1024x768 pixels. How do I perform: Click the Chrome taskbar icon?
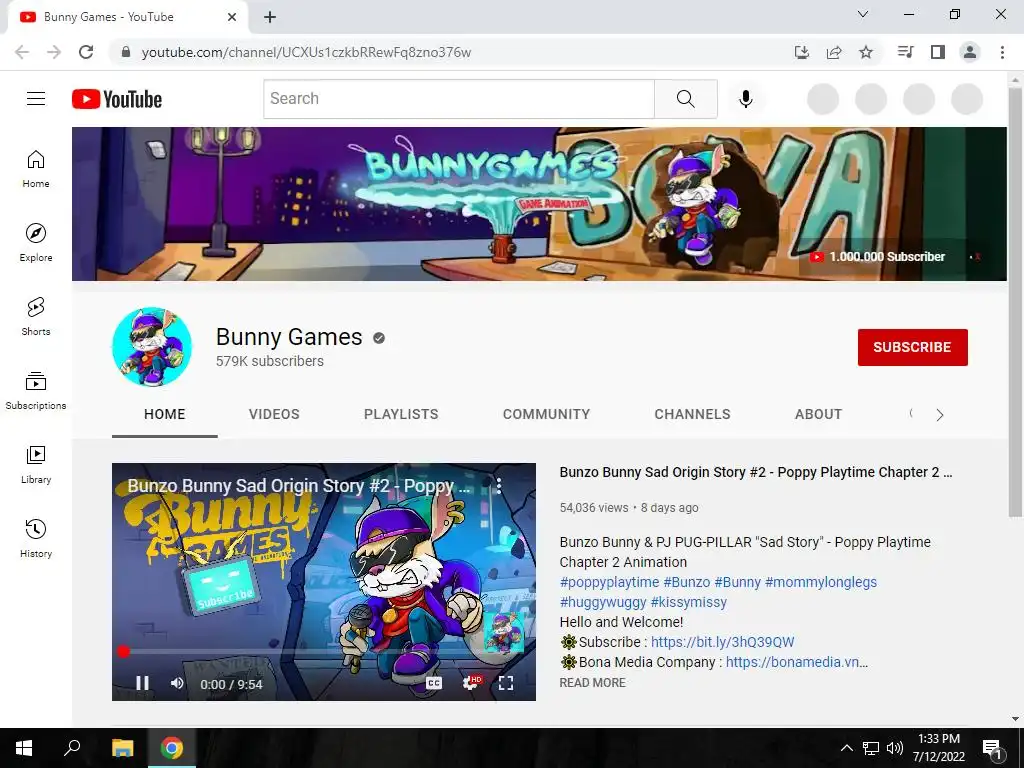[172, 748]
